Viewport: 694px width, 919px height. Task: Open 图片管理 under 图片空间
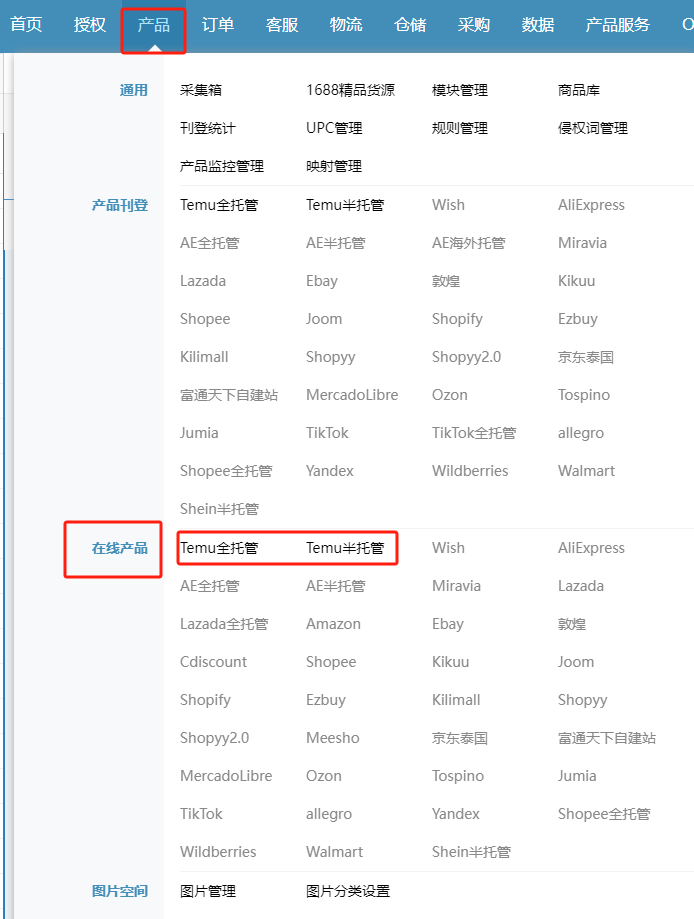coord(208,891)
